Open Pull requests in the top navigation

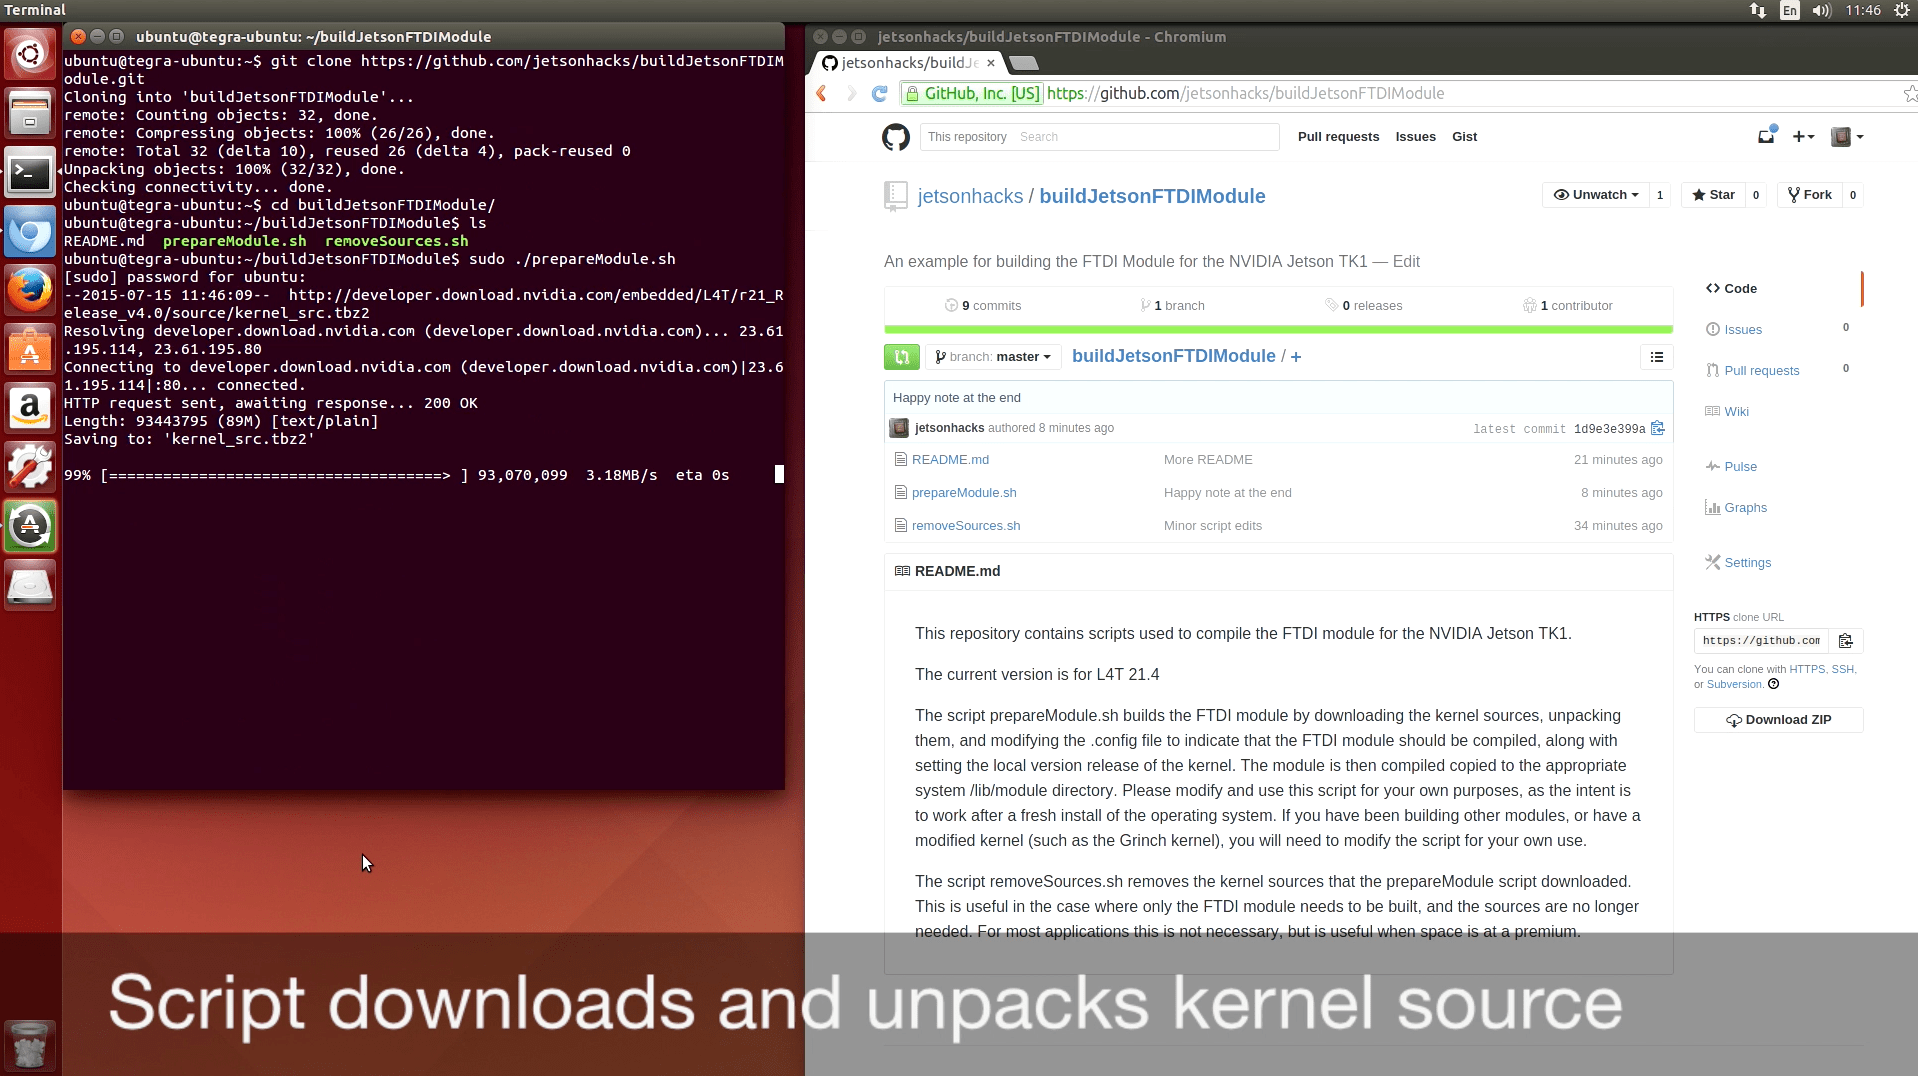point(1338,137)
